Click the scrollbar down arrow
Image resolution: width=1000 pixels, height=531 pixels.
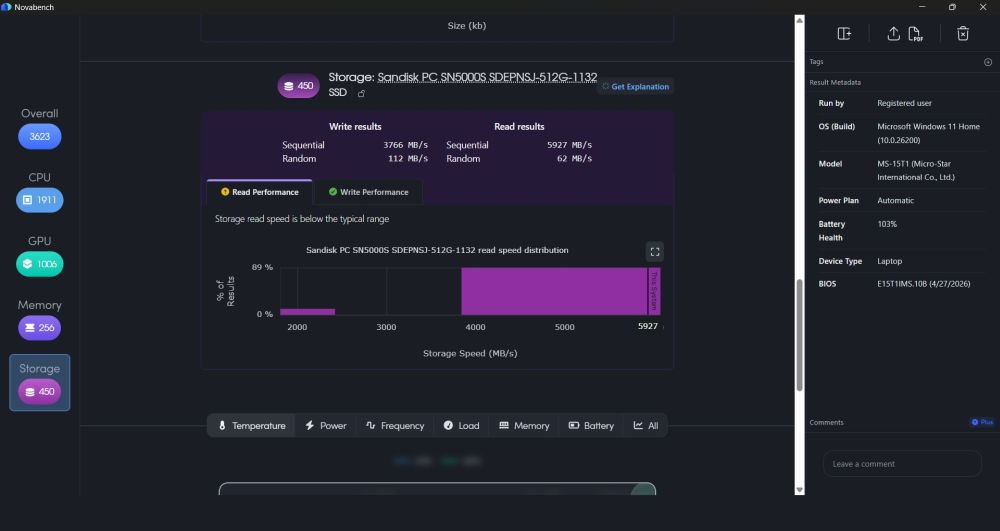800,490
